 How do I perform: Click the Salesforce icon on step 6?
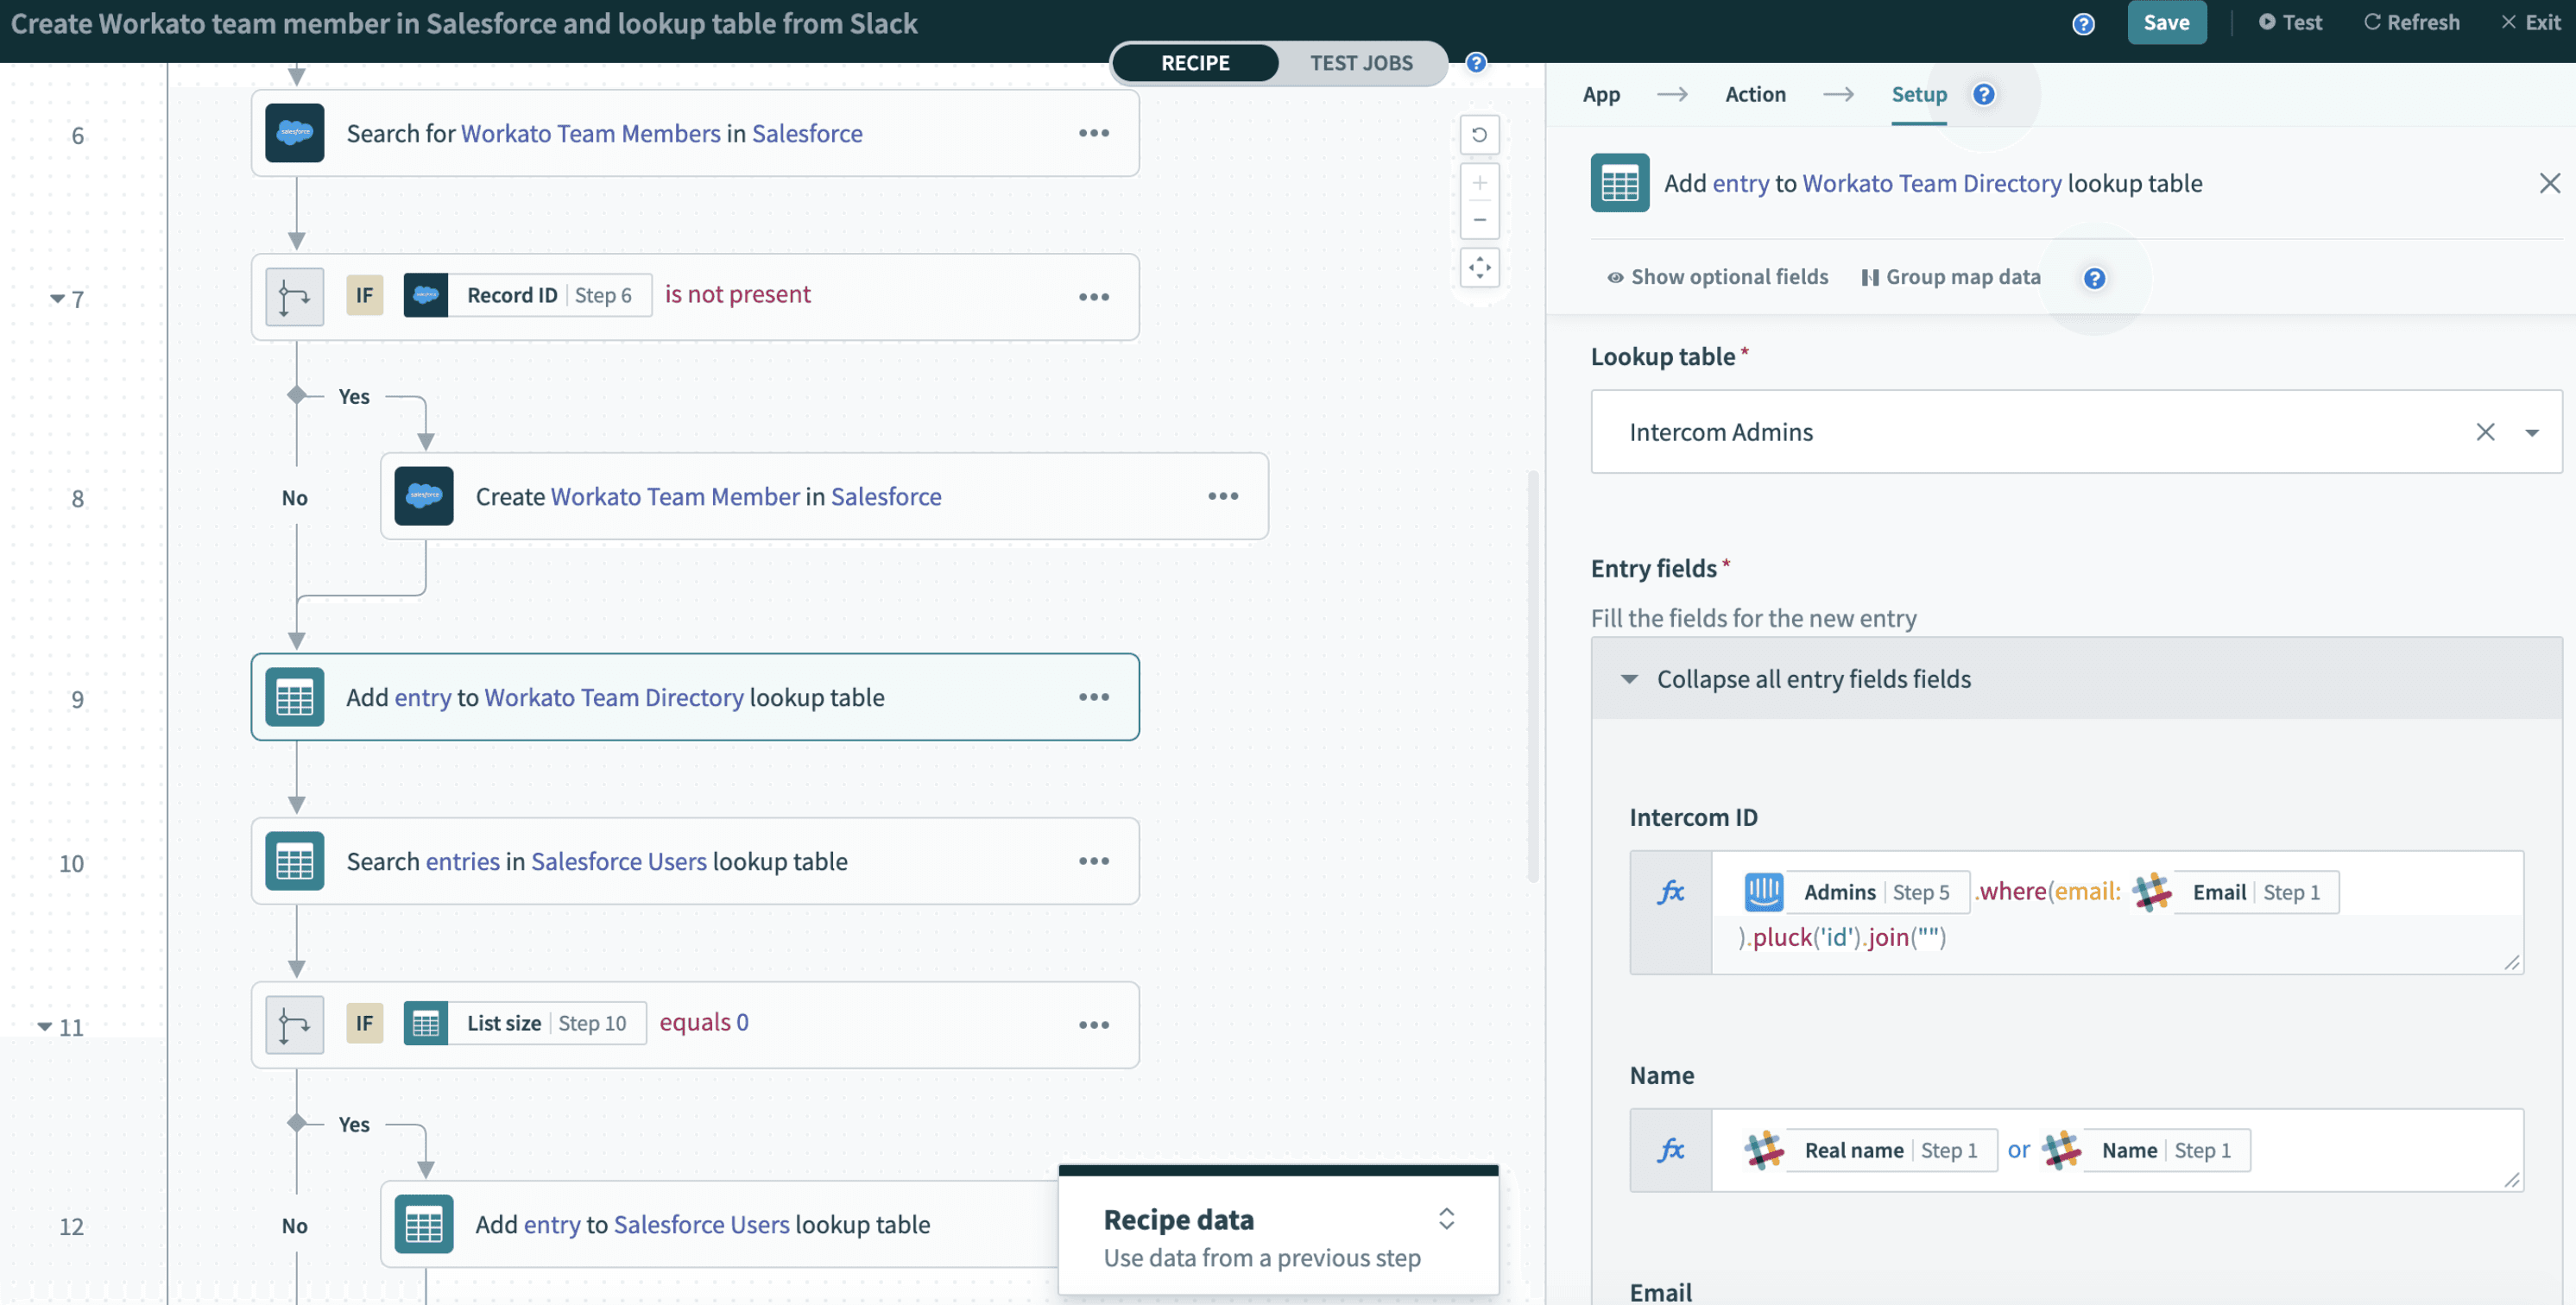click(294, 133)
